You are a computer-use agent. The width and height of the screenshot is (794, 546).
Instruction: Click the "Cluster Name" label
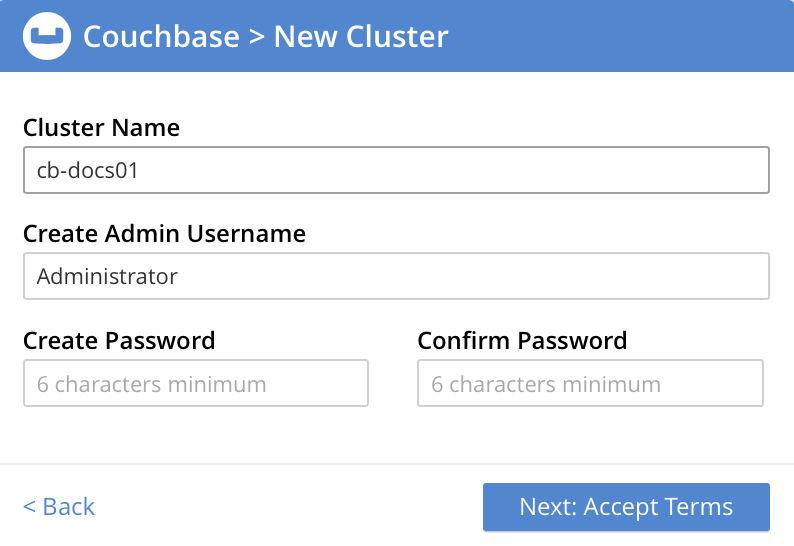tap(101, 127)
